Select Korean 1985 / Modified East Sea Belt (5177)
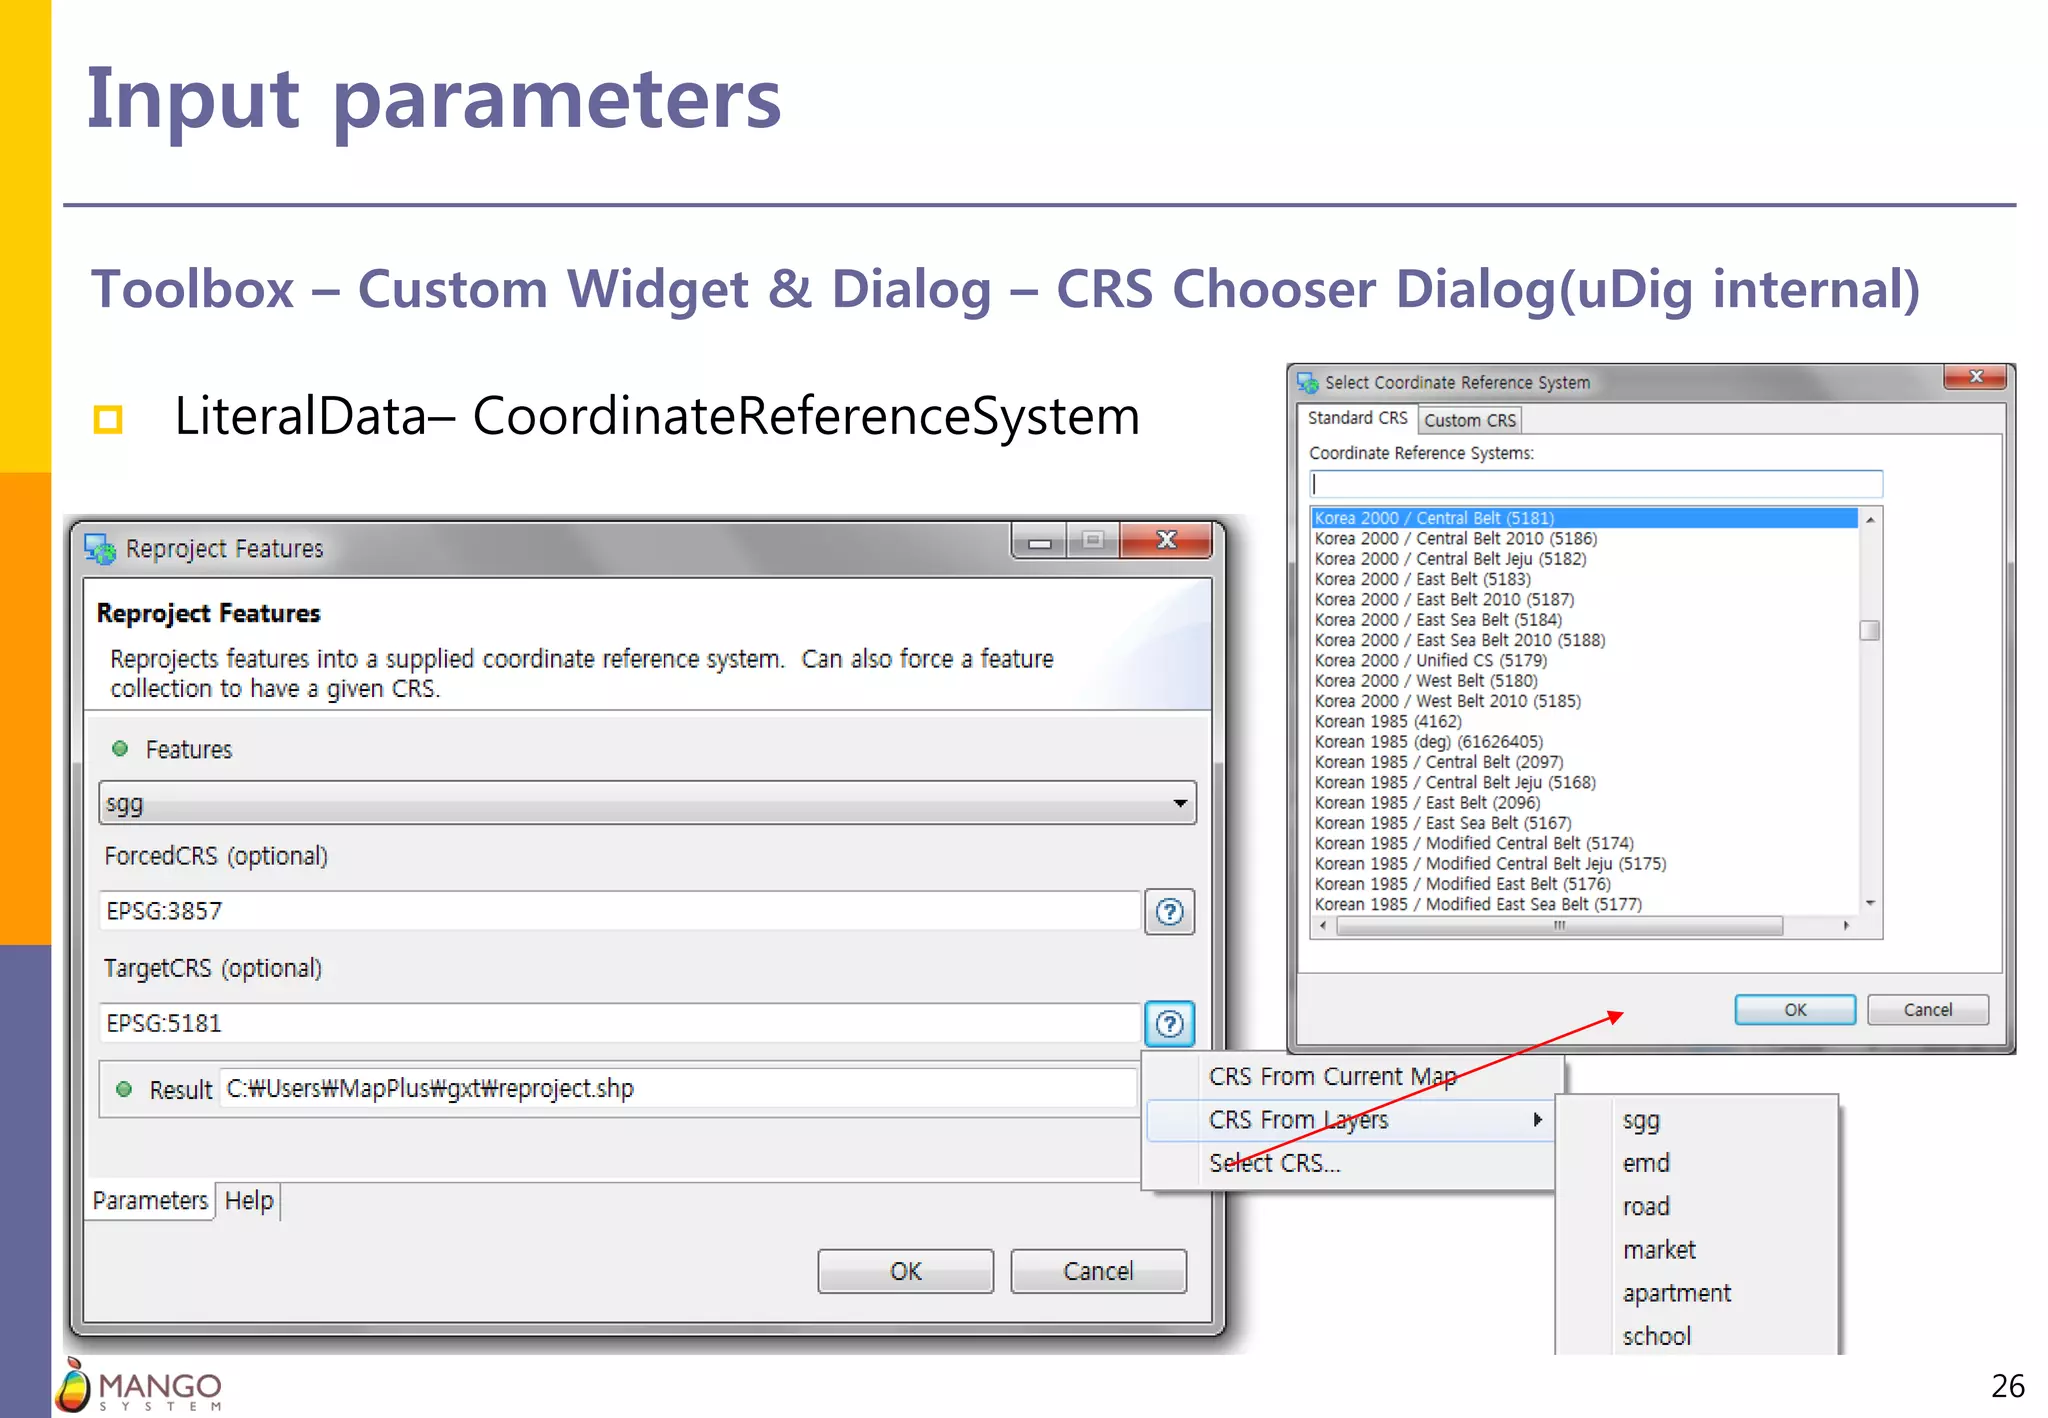Image resolution: width=2048 pixels, height=1418 pixels. coord(1477,904)
